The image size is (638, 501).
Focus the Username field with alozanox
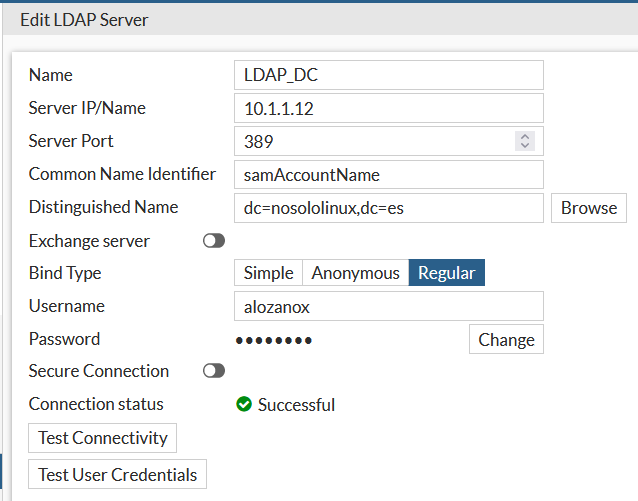(388, 306)
